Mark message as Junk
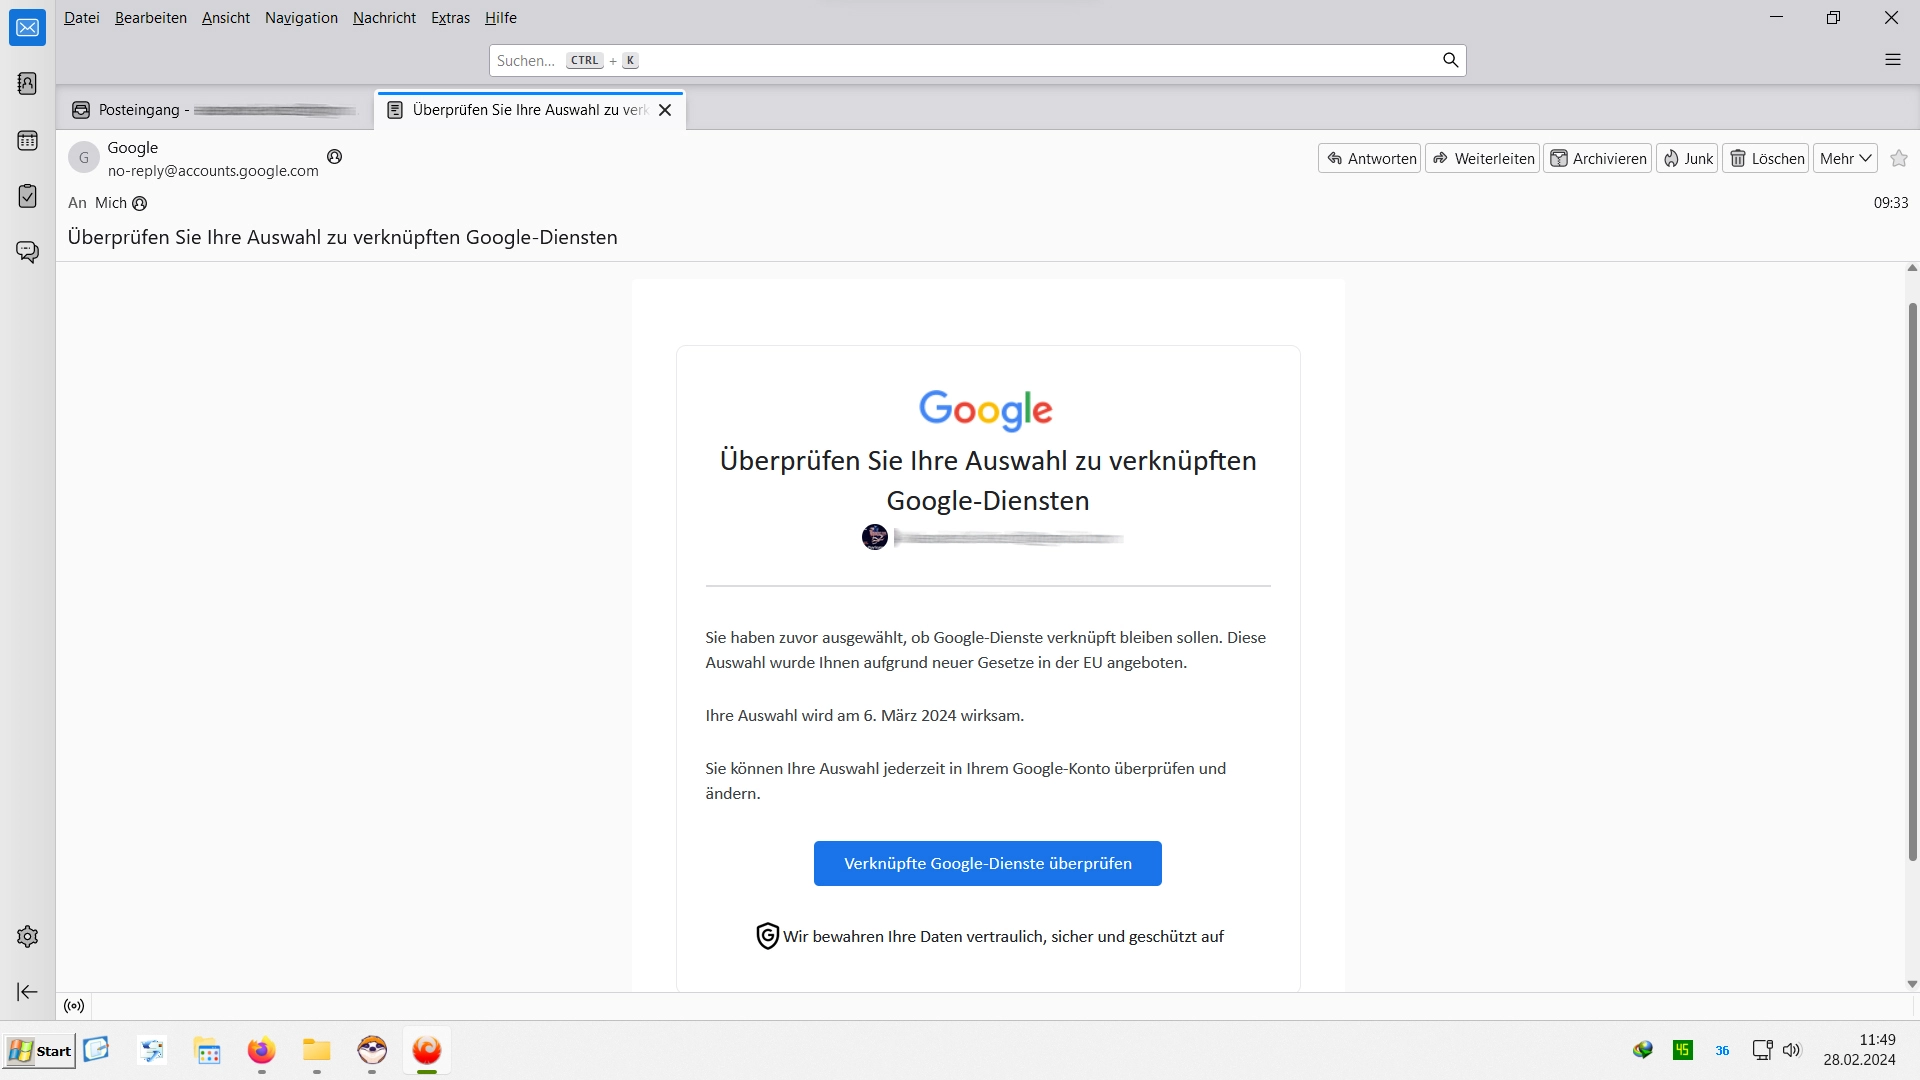Viewport: 1920px width, 1080px height. (1687, 158)
